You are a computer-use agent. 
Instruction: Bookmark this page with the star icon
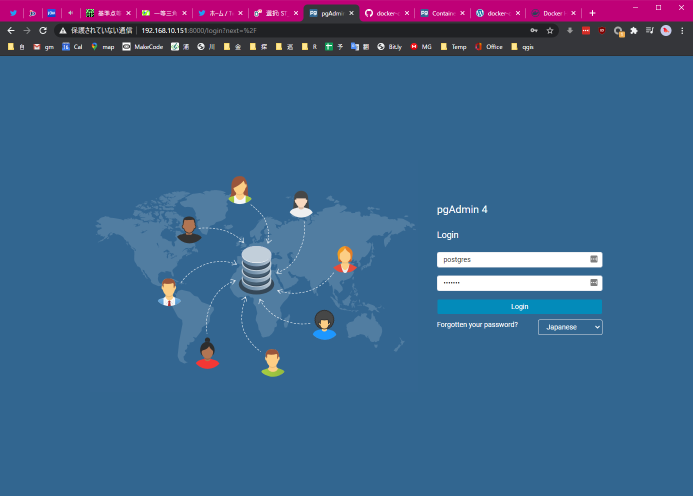(549, 30)
